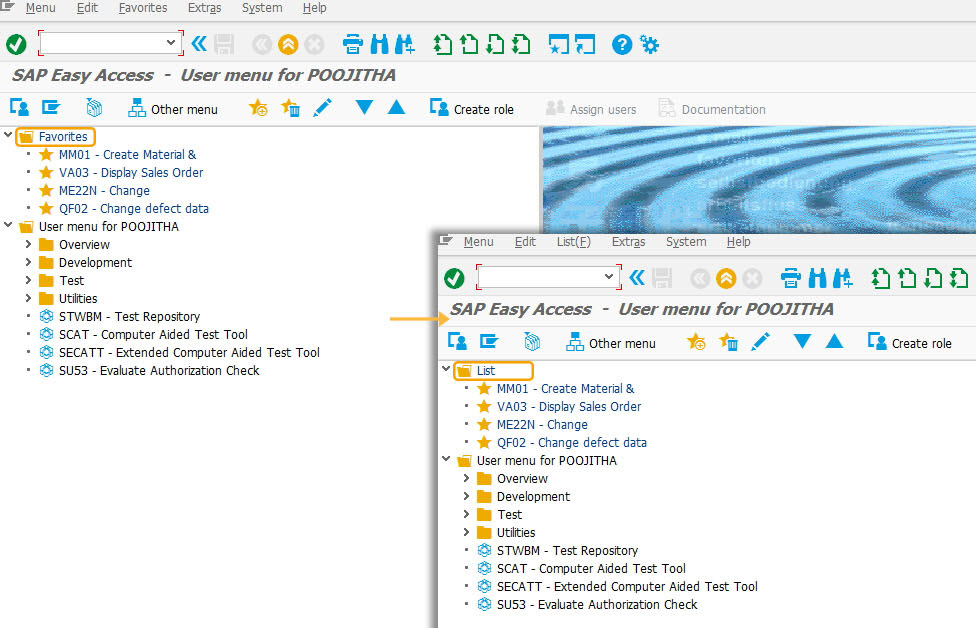Open a new session from back window toolbar
This screenshot has width=976, height=628.
(558, 44)
